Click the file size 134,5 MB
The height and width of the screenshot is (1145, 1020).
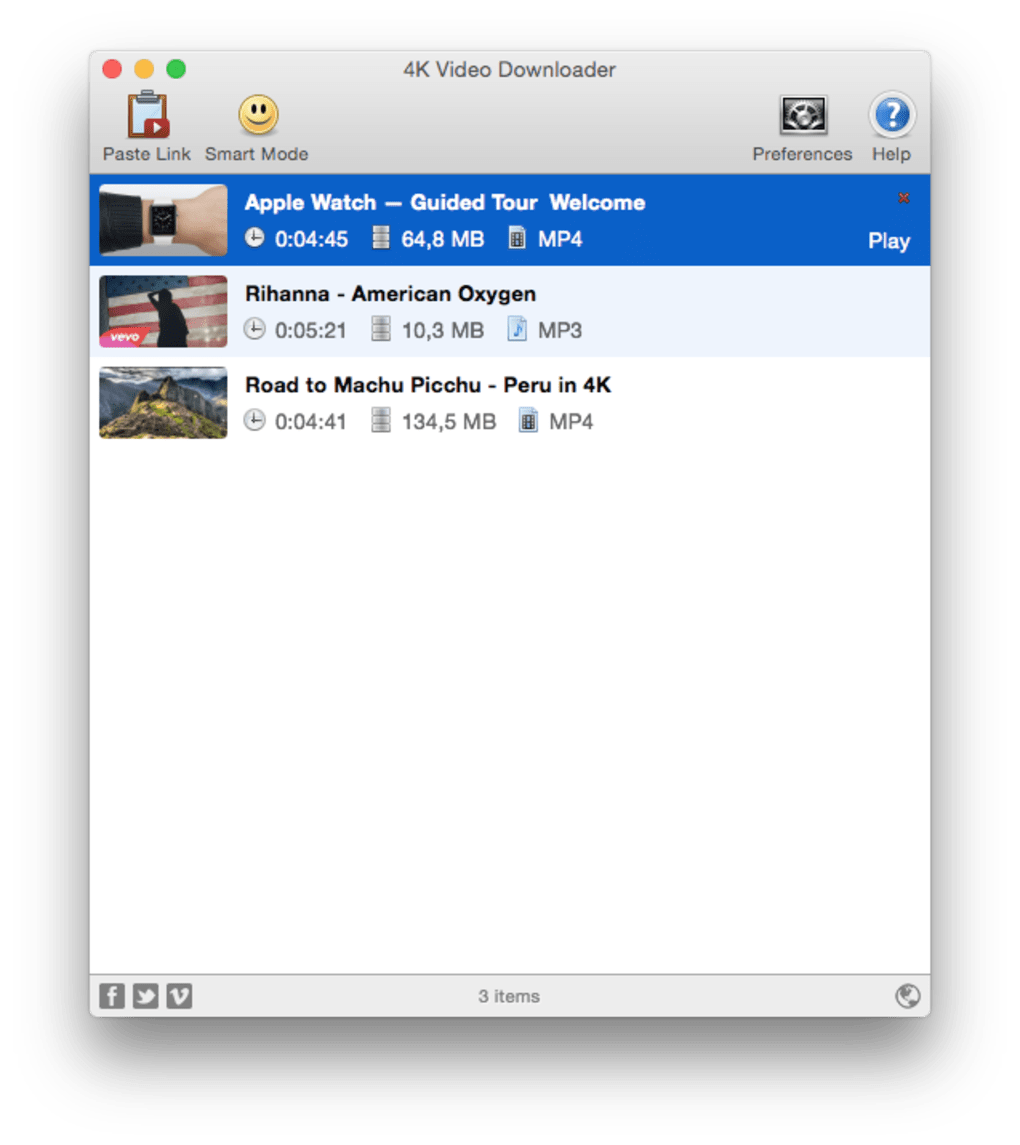click(448, 422)
